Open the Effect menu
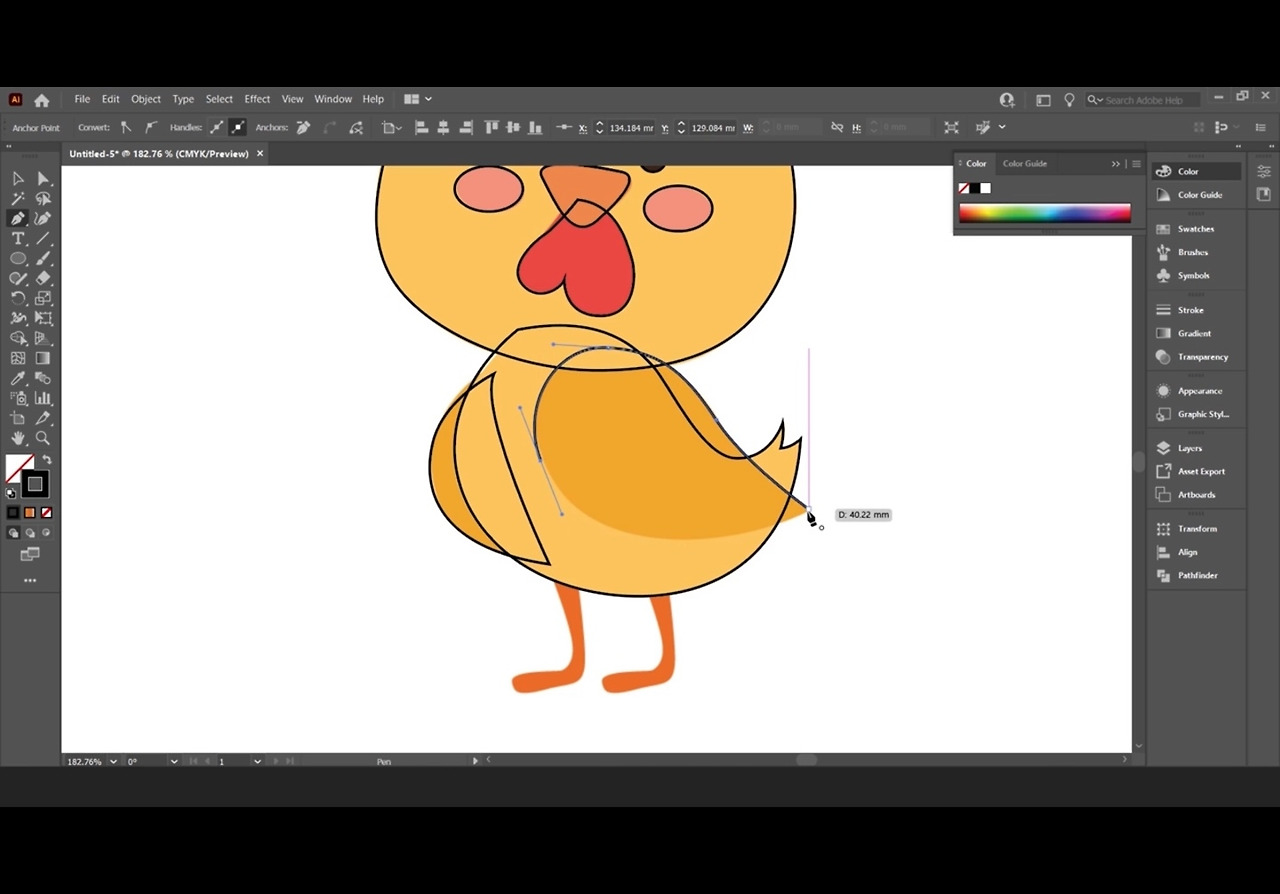The height and width of the screenshot is (894, 1280). [x=257, y=99]
